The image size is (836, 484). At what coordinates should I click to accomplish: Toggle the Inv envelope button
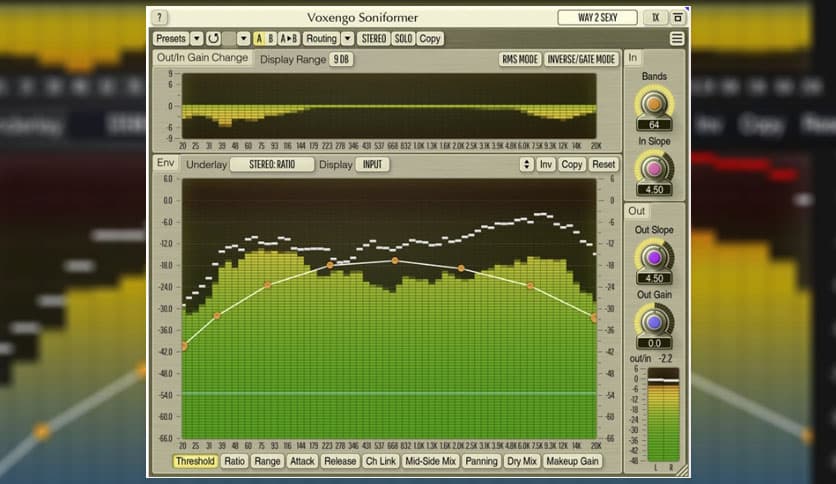545,164
